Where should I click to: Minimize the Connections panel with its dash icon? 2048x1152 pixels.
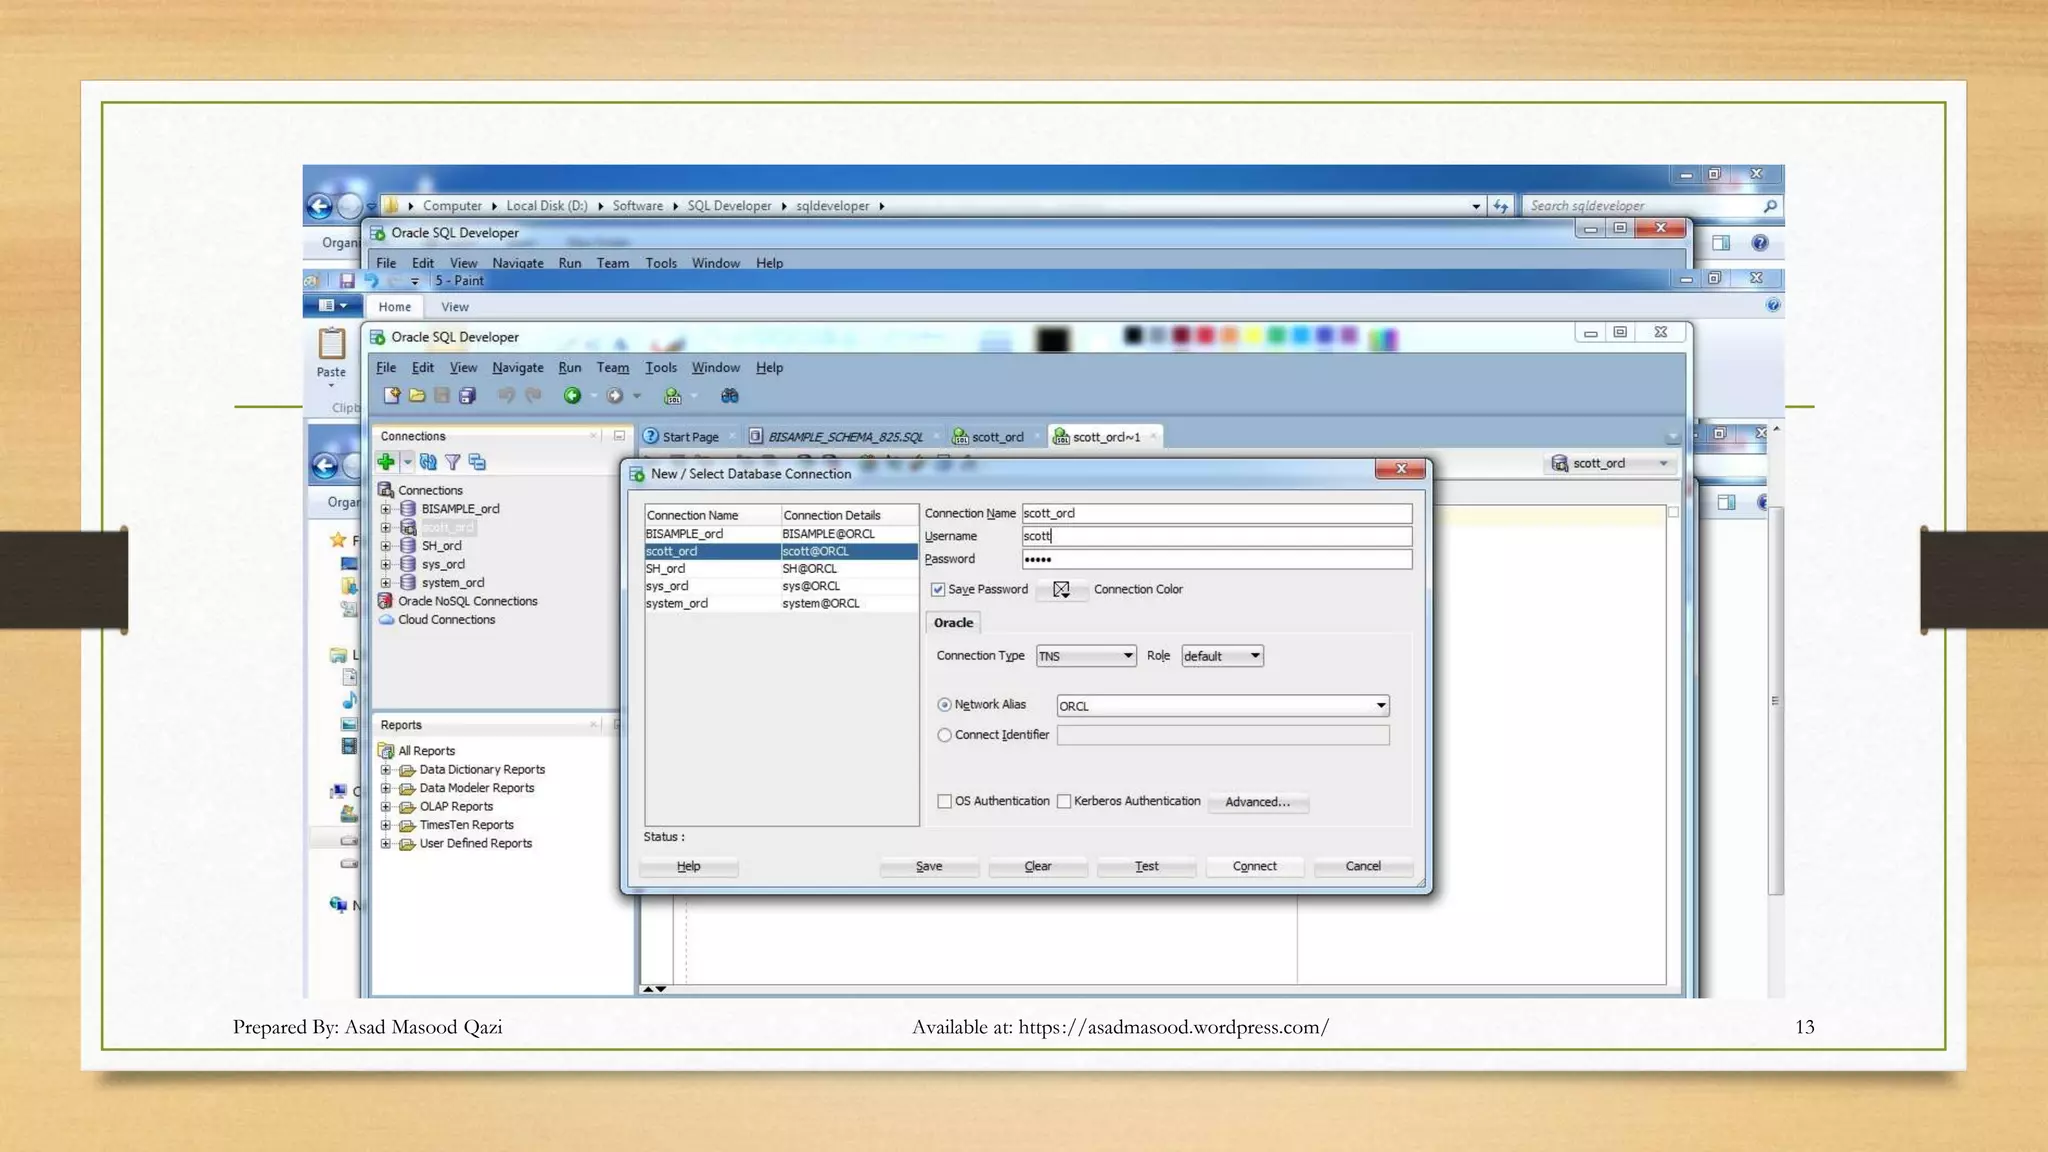619,436
